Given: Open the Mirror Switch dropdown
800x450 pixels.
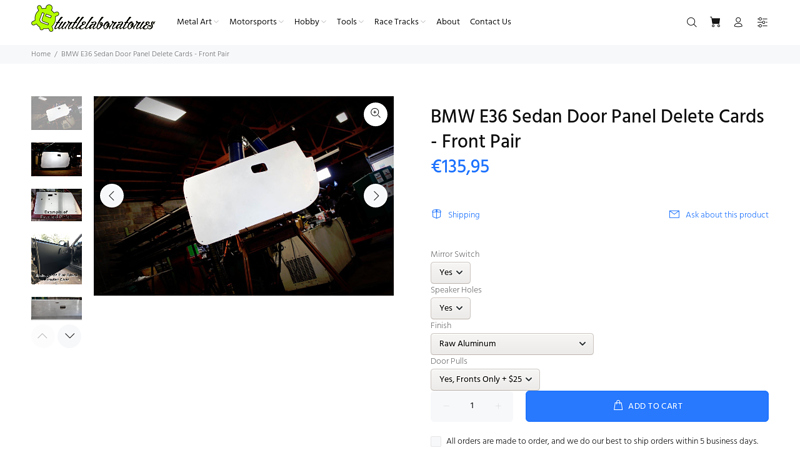Looking at the screenshot, I should pos(451,272).
